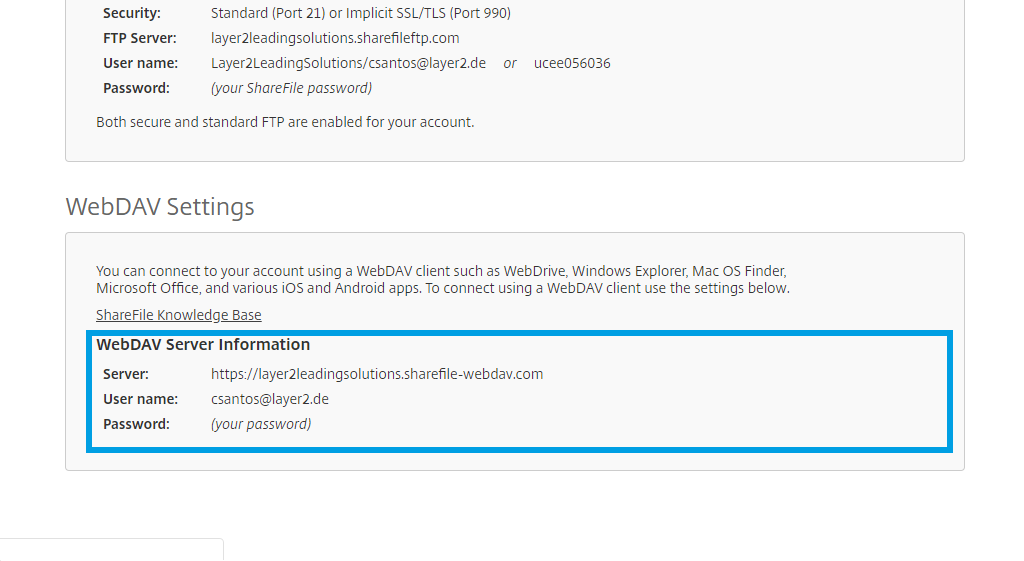Click the WebDAV Server Information heading
Screen dimensions: 1024x561
click(203, 345)
